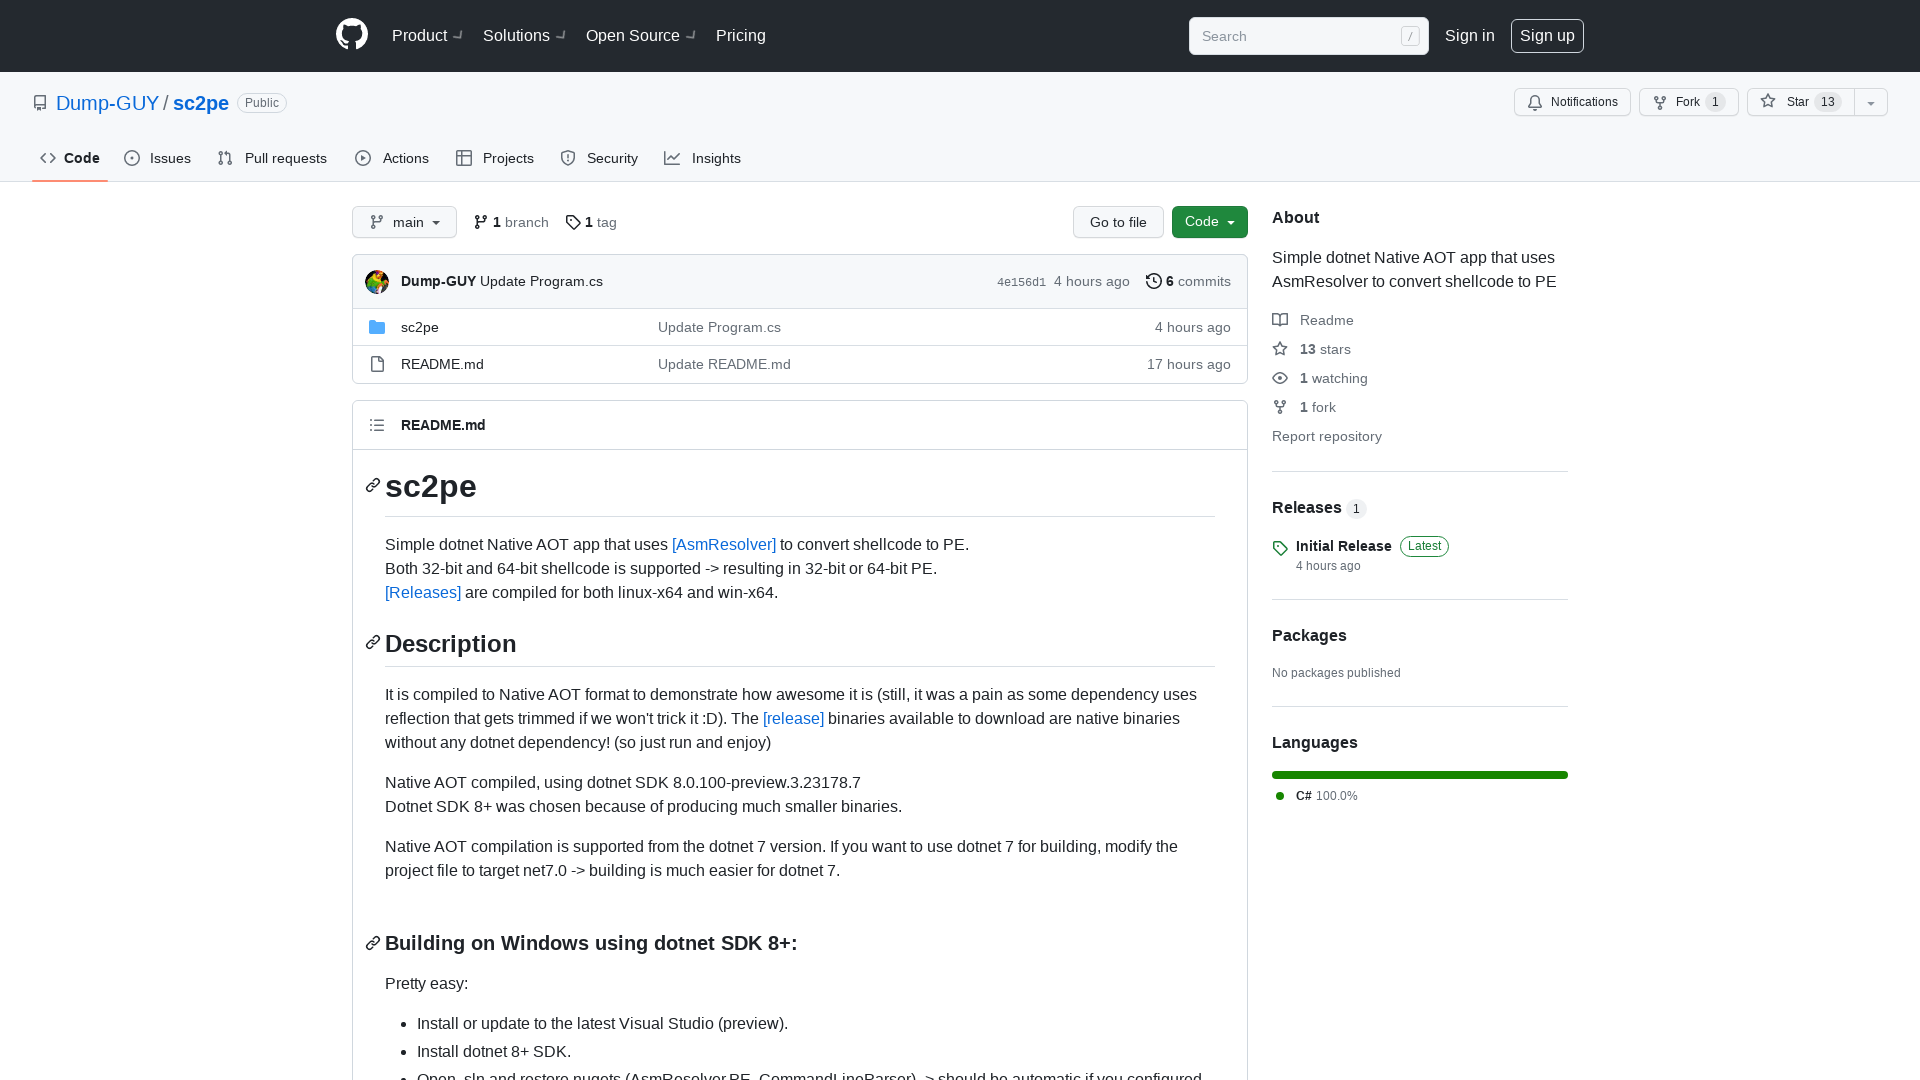This screenshot has width=1920, height=1080.
Task: Click the Actions tab icon
Action: point(364,158)
